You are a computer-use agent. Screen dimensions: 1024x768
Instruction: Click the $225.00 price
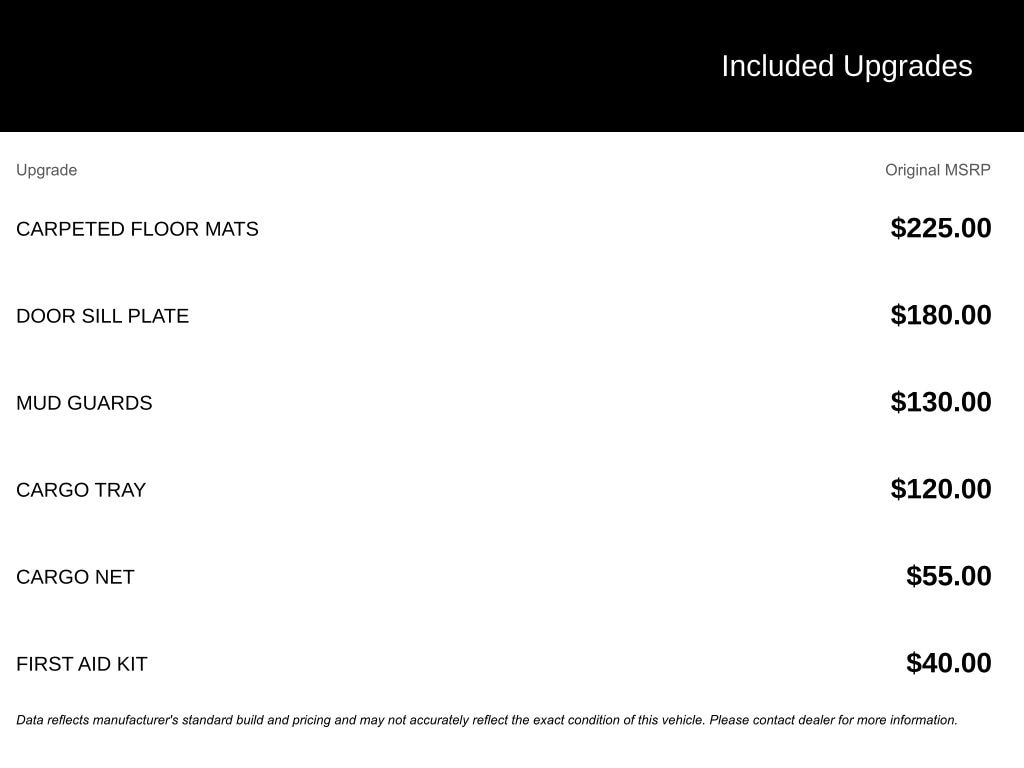click(941, 228)
